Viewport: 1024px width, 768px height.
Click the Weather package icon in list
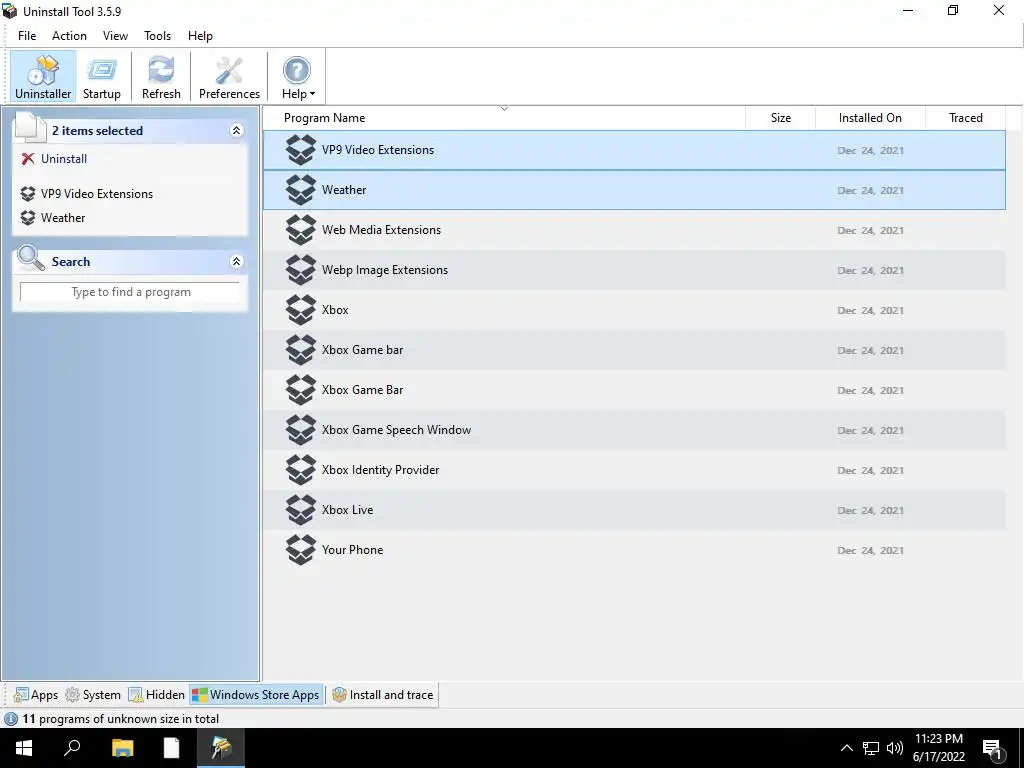[301, 190]
